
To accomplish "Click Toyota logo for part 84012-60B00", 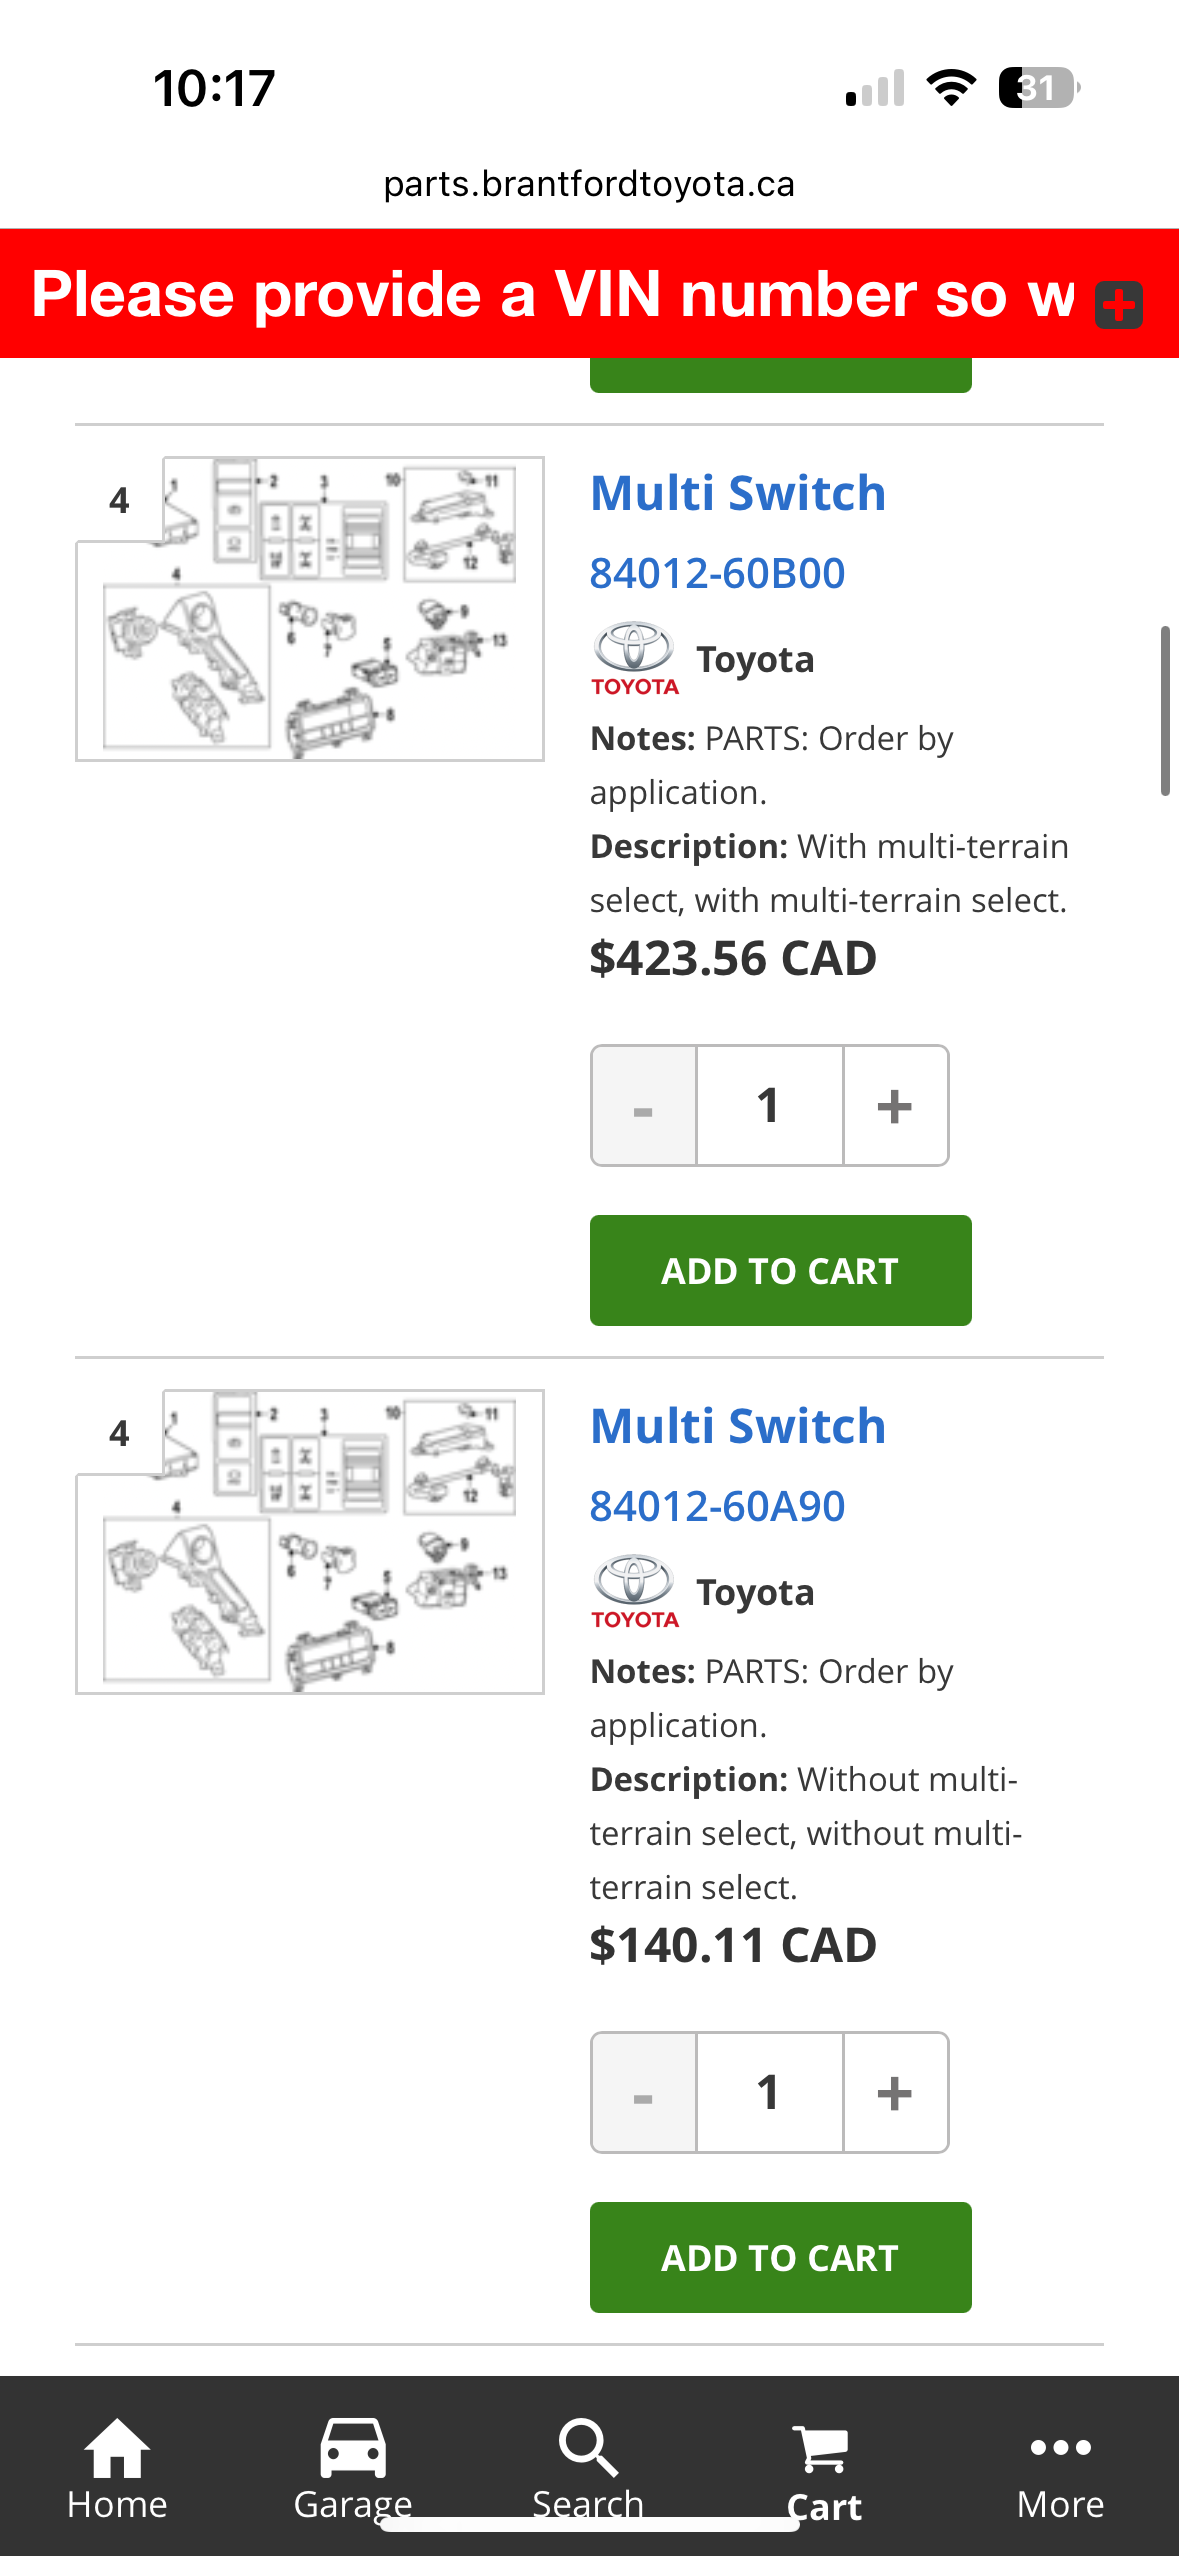I will pos(634,659).
